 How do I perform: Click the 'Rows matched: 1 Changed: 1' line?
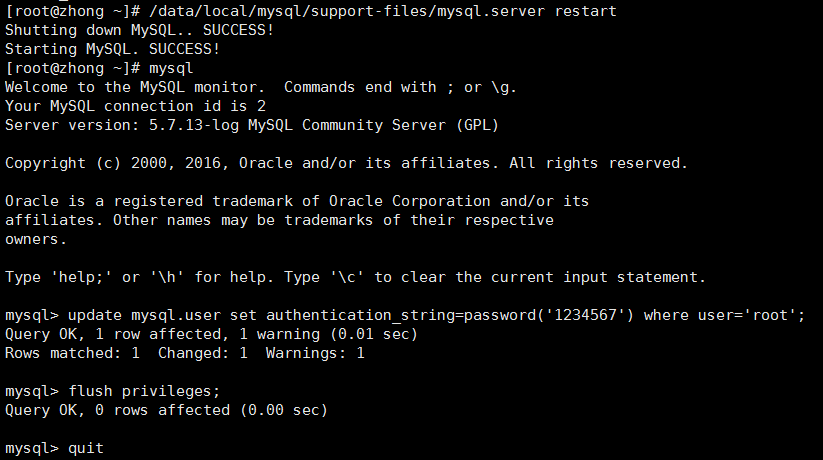click(185, 353)
